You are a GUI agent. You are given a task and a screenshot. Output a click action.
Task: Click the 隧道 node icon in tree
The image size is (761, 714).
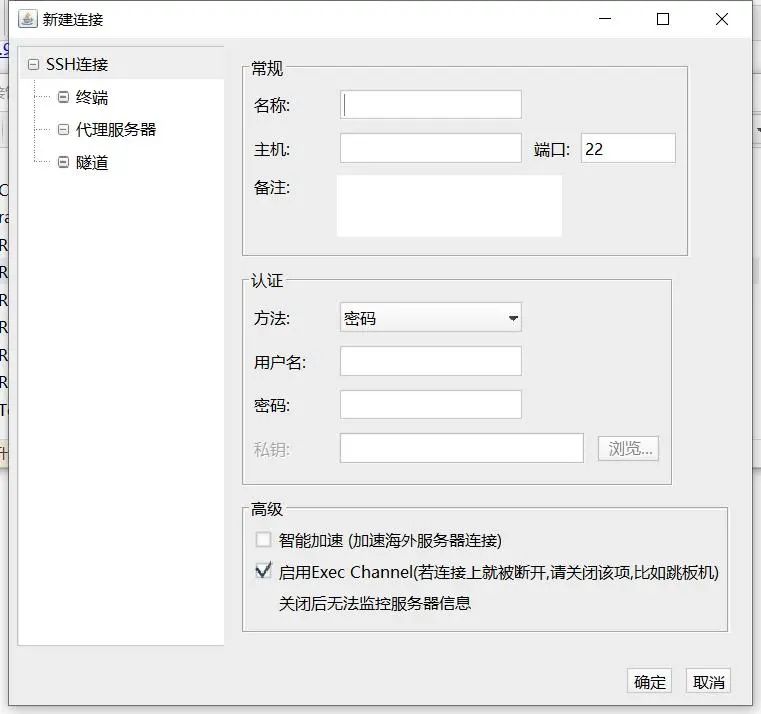pyautogui.click(x=64, y=162)
